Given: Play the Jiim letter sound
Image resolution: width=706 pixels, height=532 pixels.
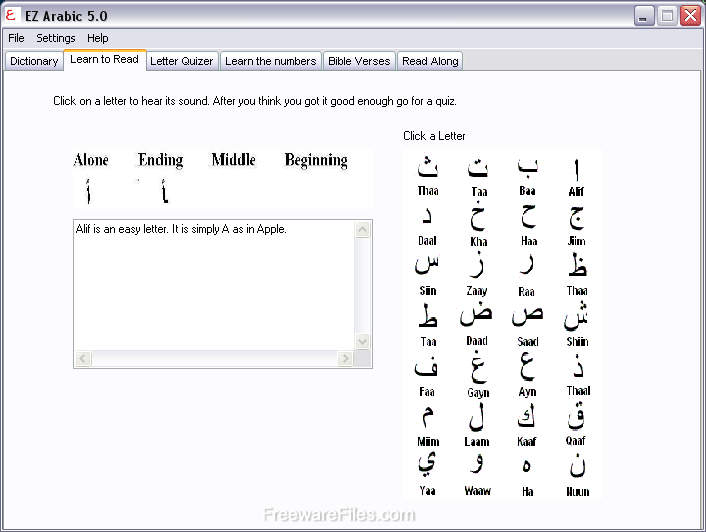Looking at the screenshot, I should [x=577, y=218].
